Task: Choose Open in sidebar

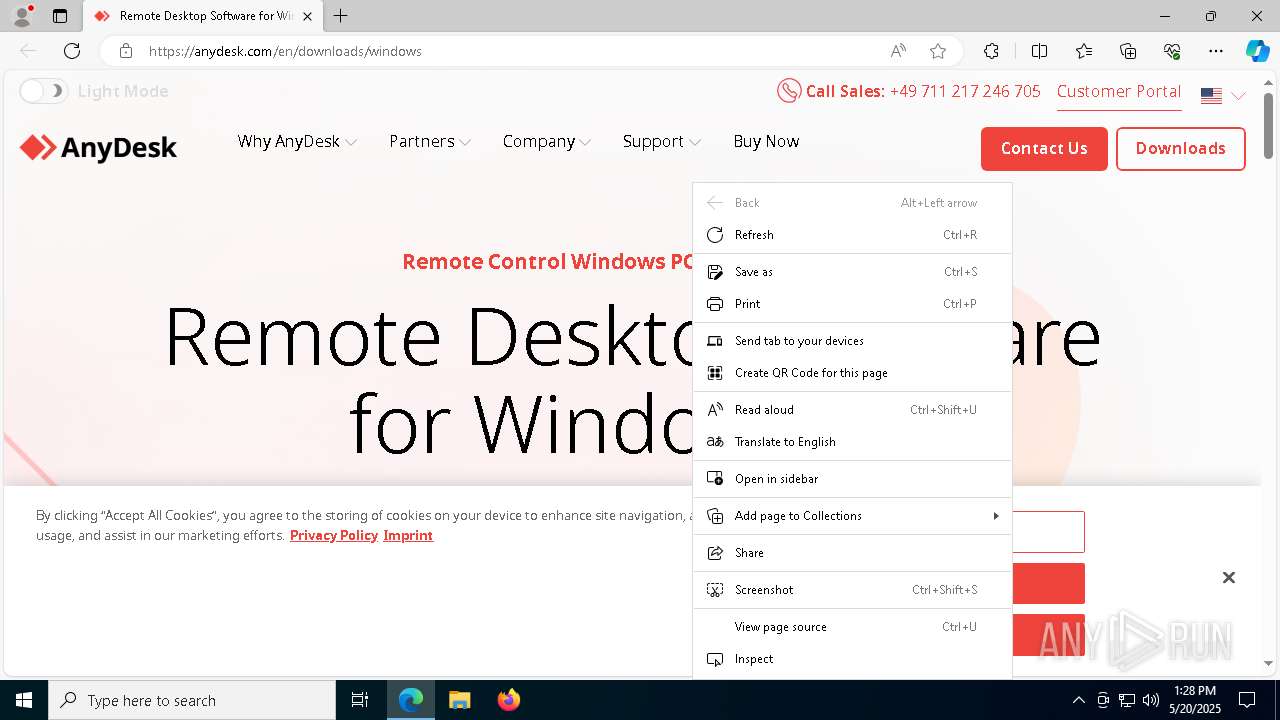Action: [852, 479]
